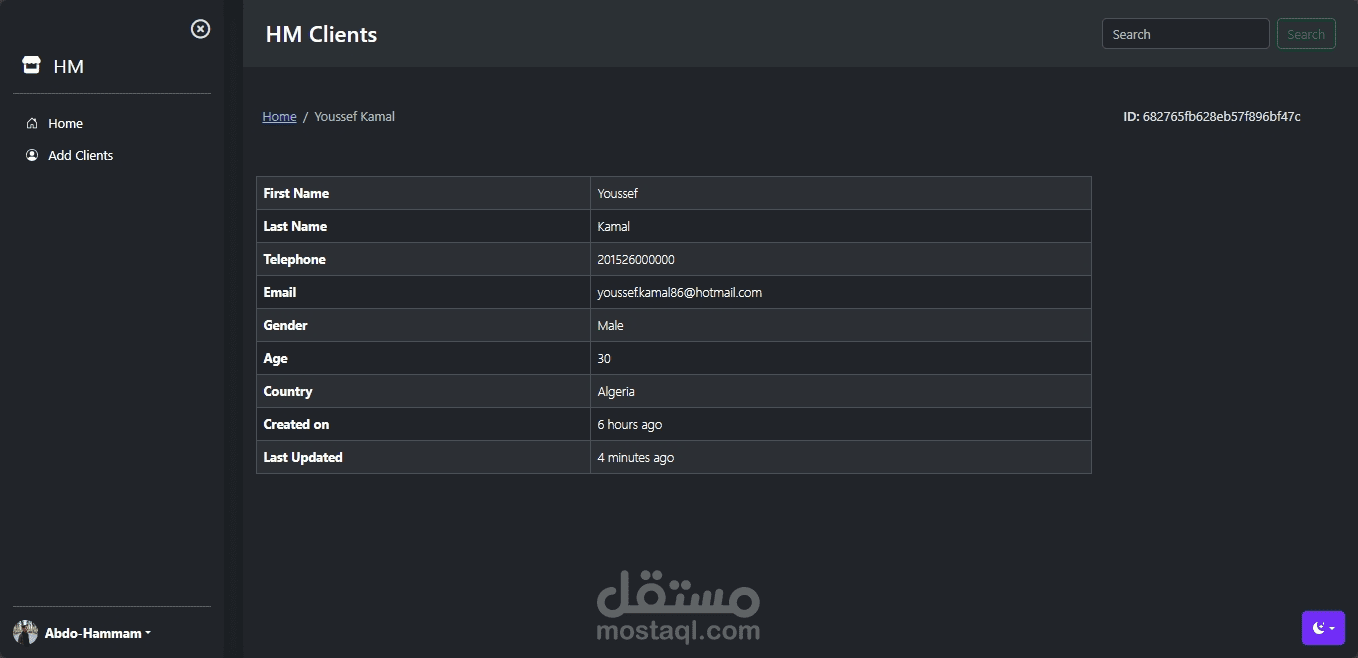The image size is (1358, 658).
Task: Close the sidebar with the circled X icon
Action: coord(201,29)
